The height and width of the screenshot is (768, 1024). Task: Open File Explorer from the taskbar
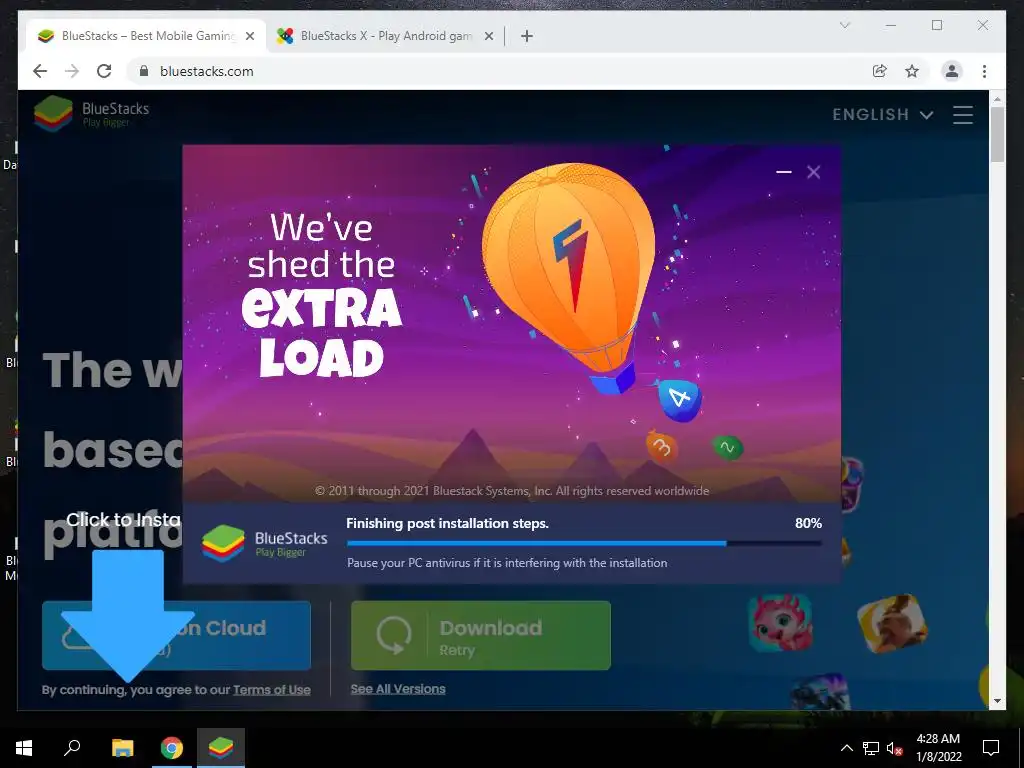click(122, 748)
